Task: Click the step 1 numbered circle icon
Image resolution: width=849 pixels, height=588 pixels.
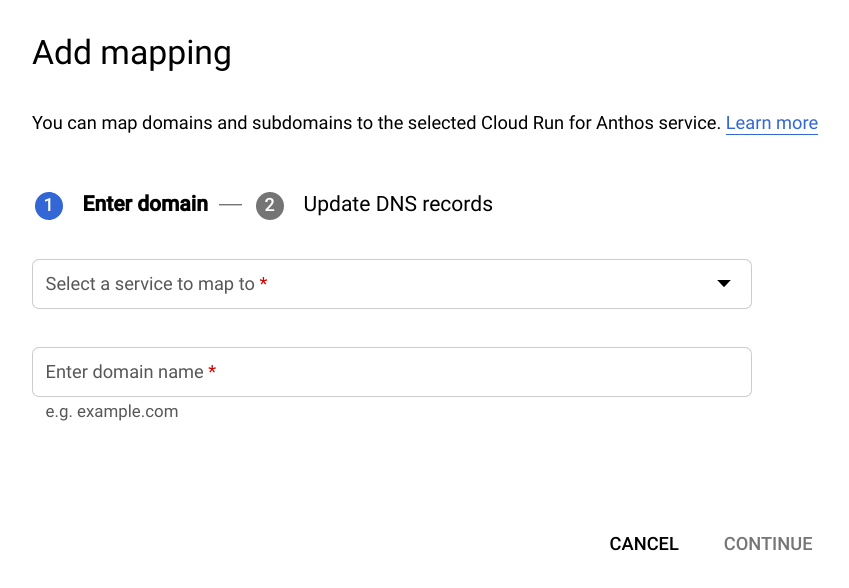Action: coord(48,205)
